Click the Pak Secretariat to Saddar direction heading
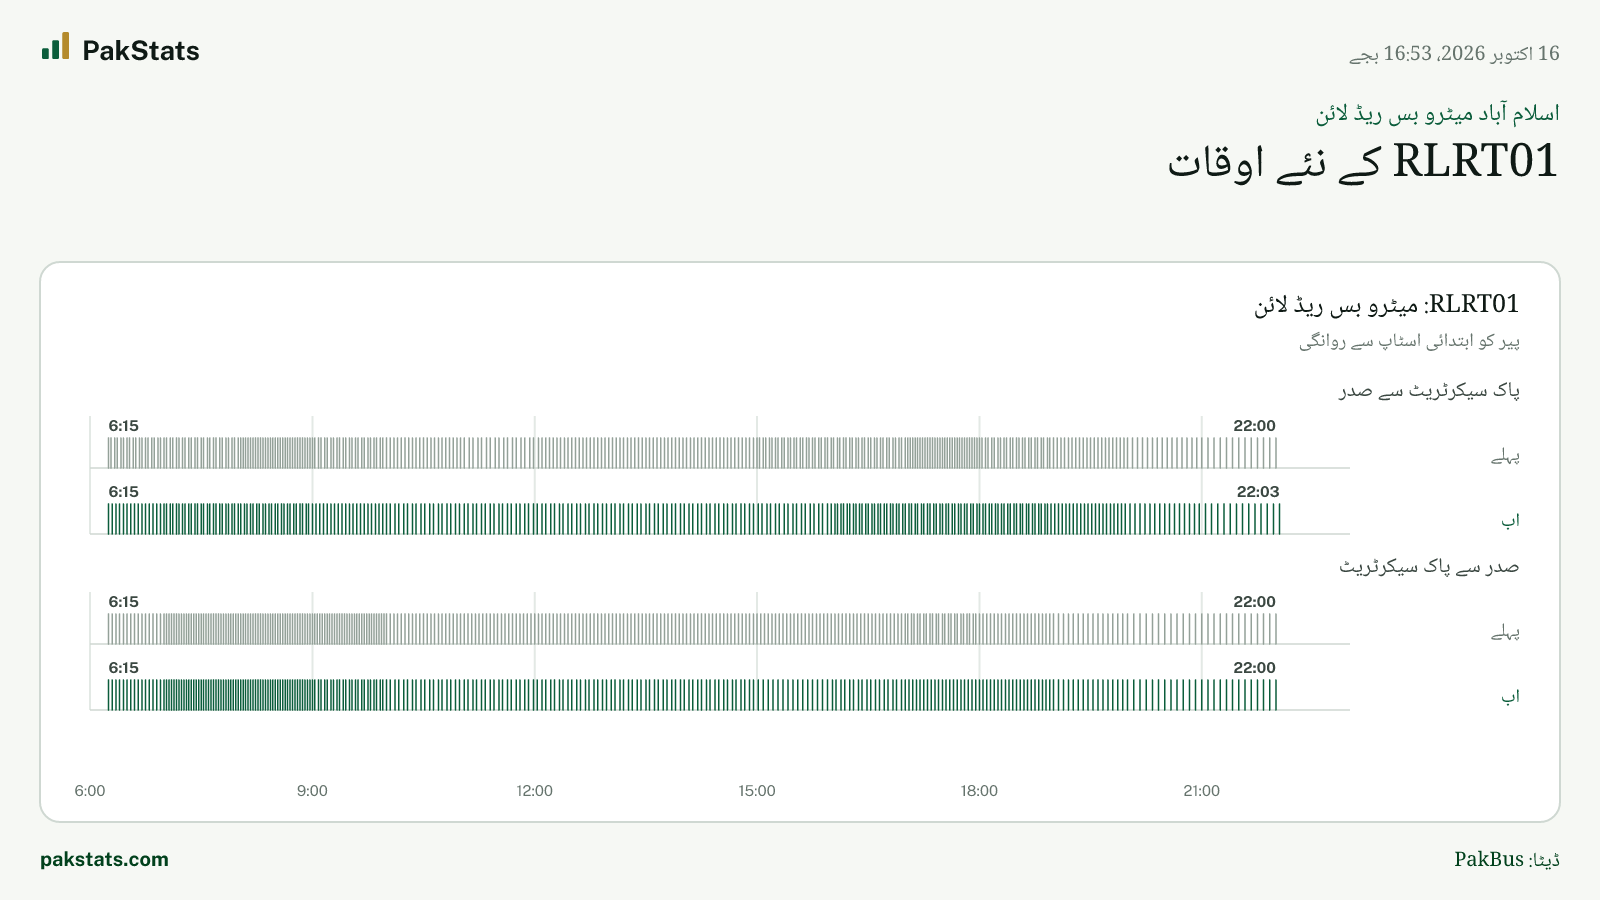 point(1429,391)
